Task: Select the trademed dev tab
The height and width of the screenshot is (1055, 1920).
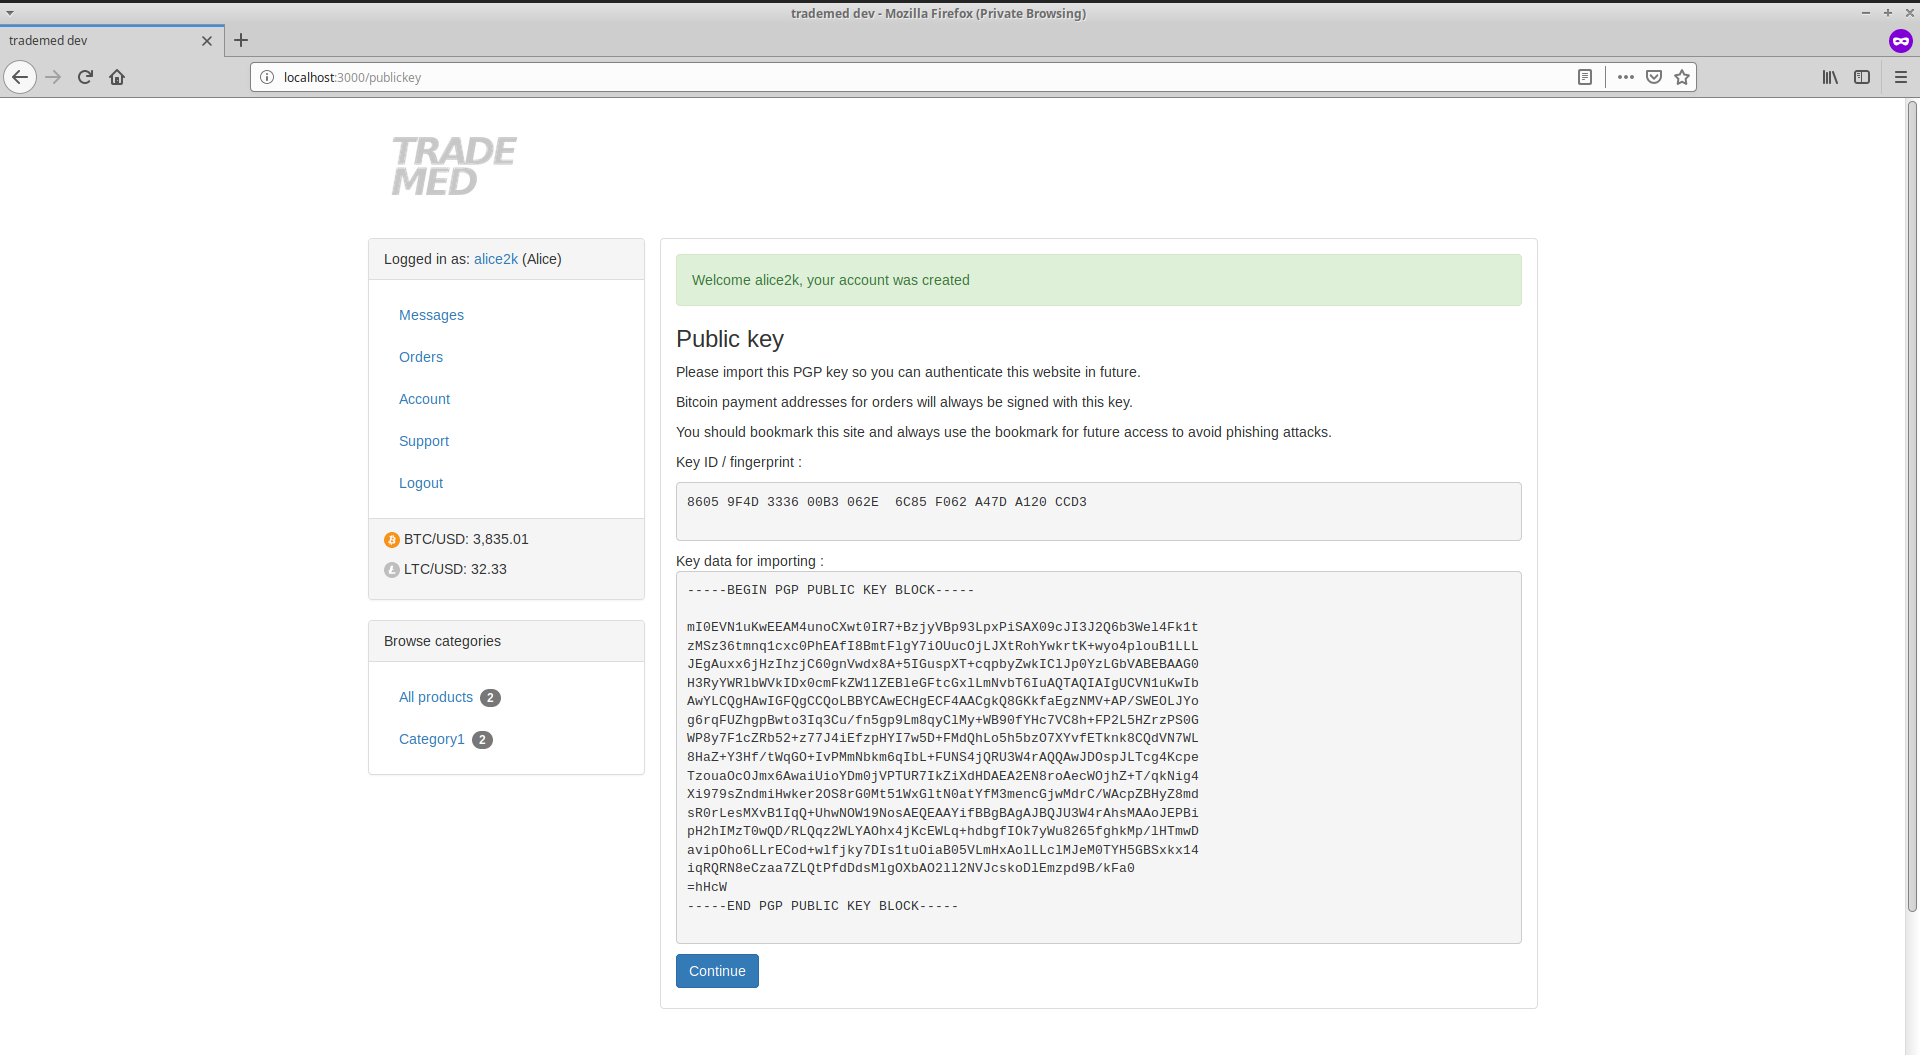Action: (100, 41)
